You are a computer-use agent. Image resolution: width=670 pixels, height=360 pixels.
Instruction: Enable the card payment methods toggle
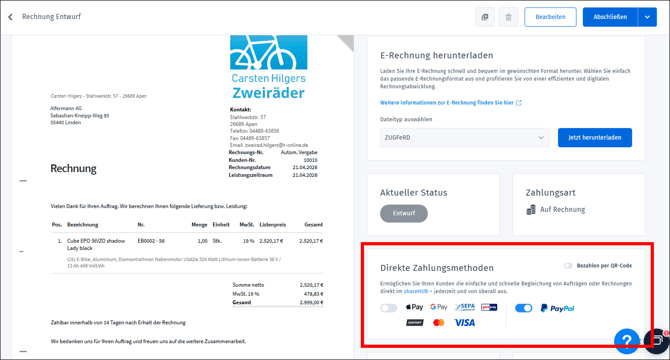388,308
